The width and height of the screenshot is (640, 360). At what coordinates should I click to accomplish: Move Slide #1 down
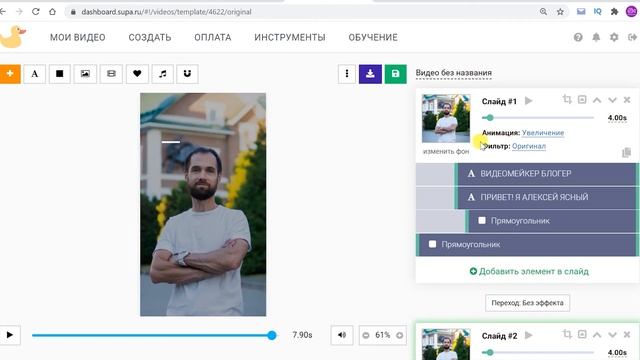pyautogui.click(x=612, y=100)
